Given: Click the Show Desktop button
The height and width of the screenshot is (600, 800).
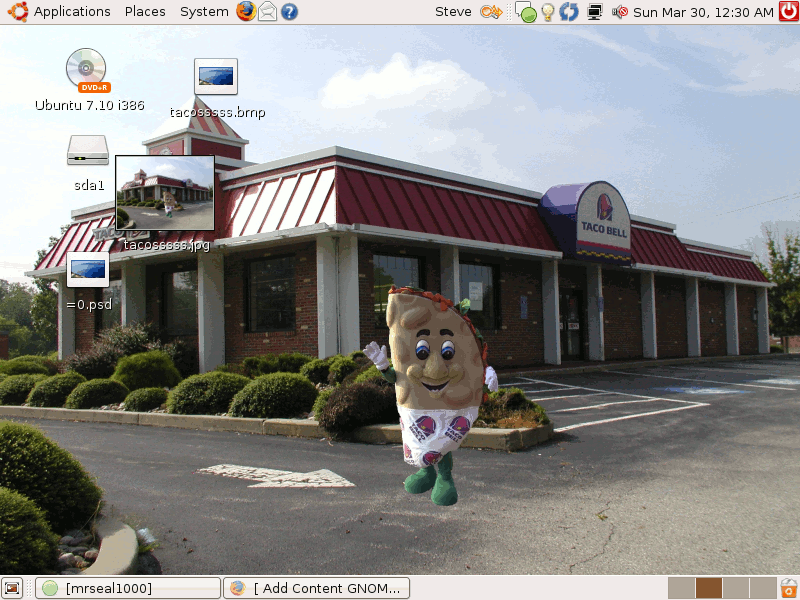Looking at the screenshot, I should tap(12, 588).
